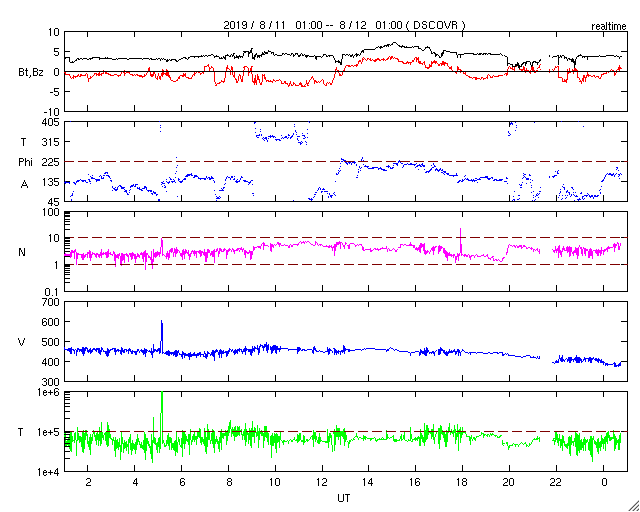Click the '8' hour tick on the UT axis
The image size is (640, 512).
[x=229, y=483]
